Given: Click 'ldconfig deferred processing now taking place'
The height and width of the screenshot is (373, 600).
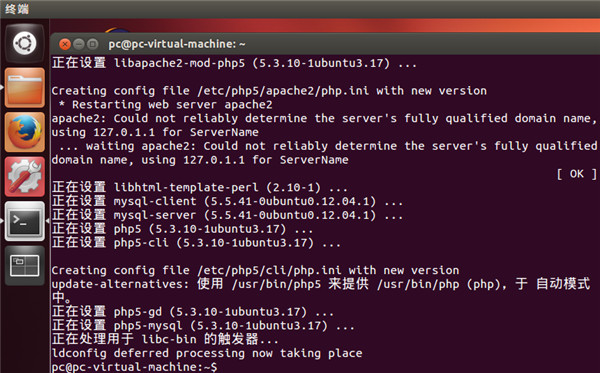Looking at the screenshot, I should point(207,353).
